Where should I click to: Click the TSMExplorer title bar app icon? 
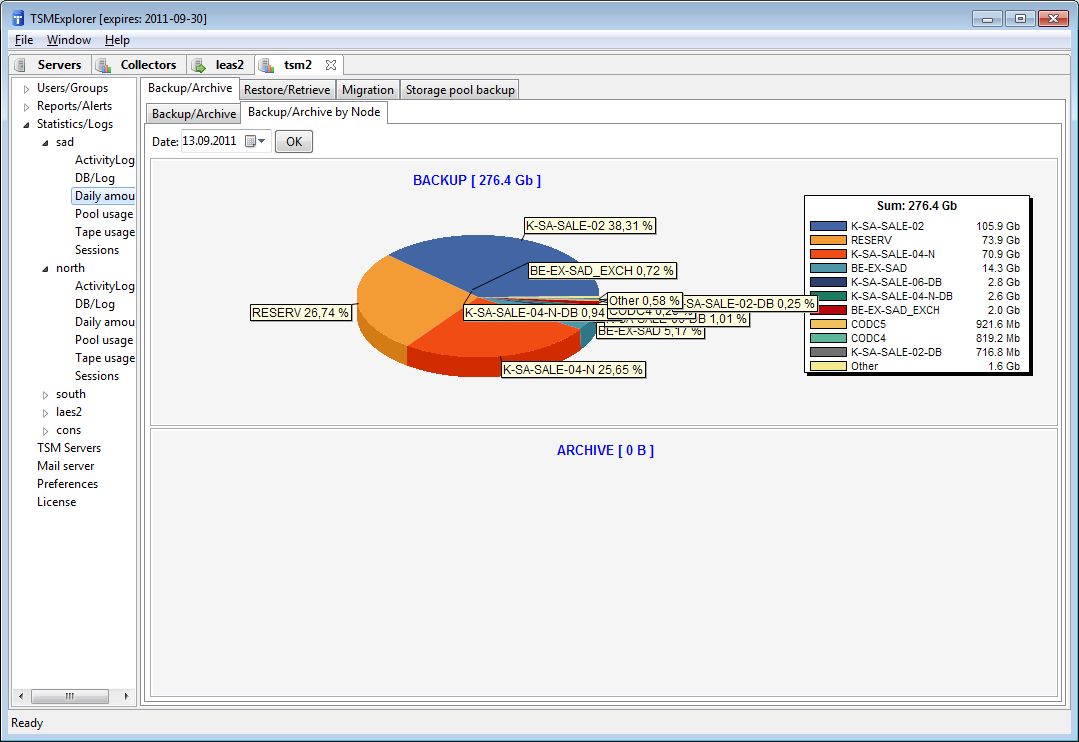coord(18,18)
